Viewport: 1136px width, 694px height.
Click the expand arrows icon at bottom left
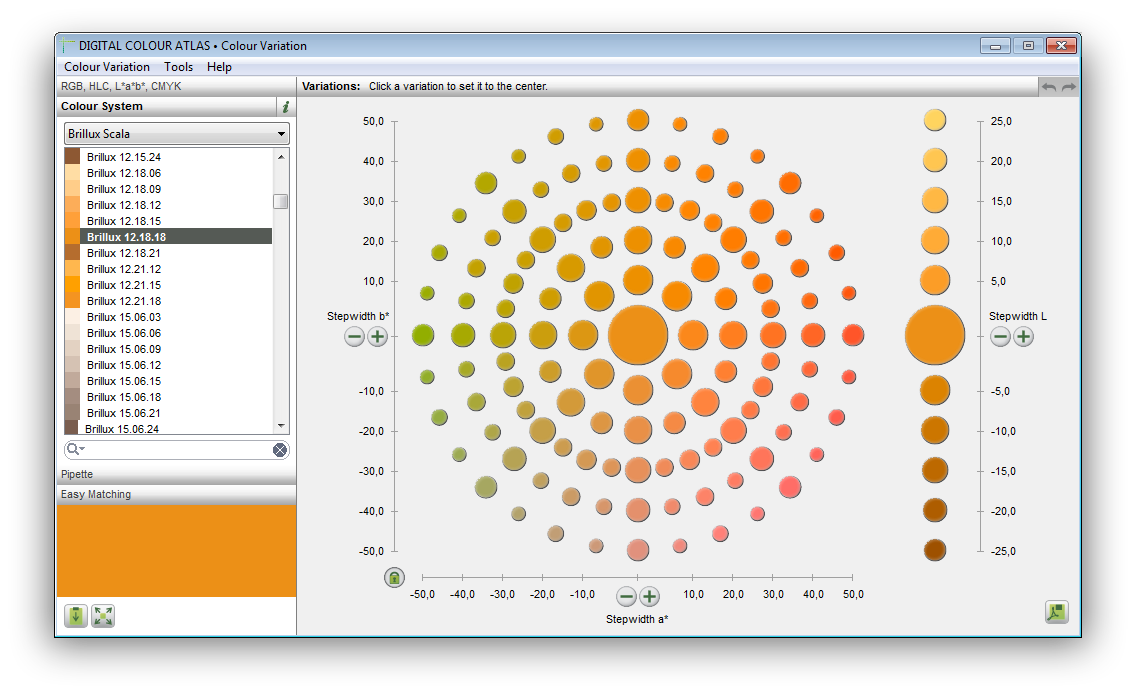pos(103,616)
